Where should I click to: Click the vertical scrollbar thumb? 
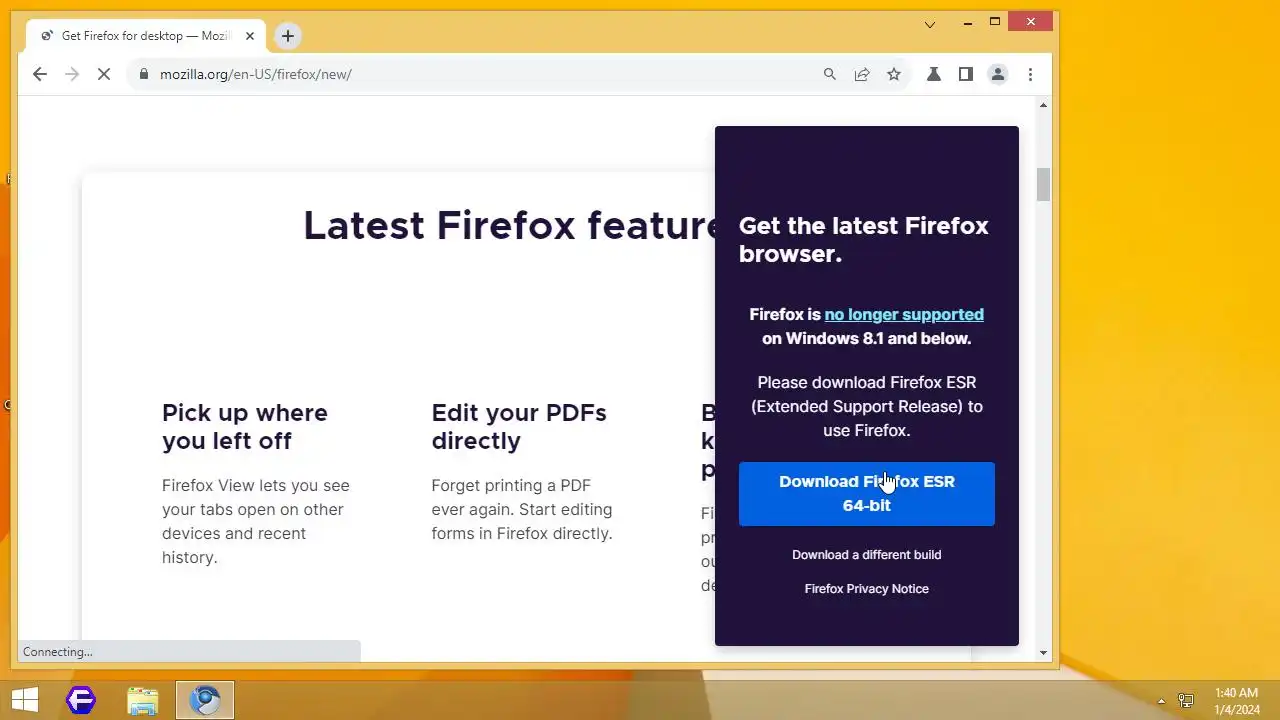(1044, 185)
